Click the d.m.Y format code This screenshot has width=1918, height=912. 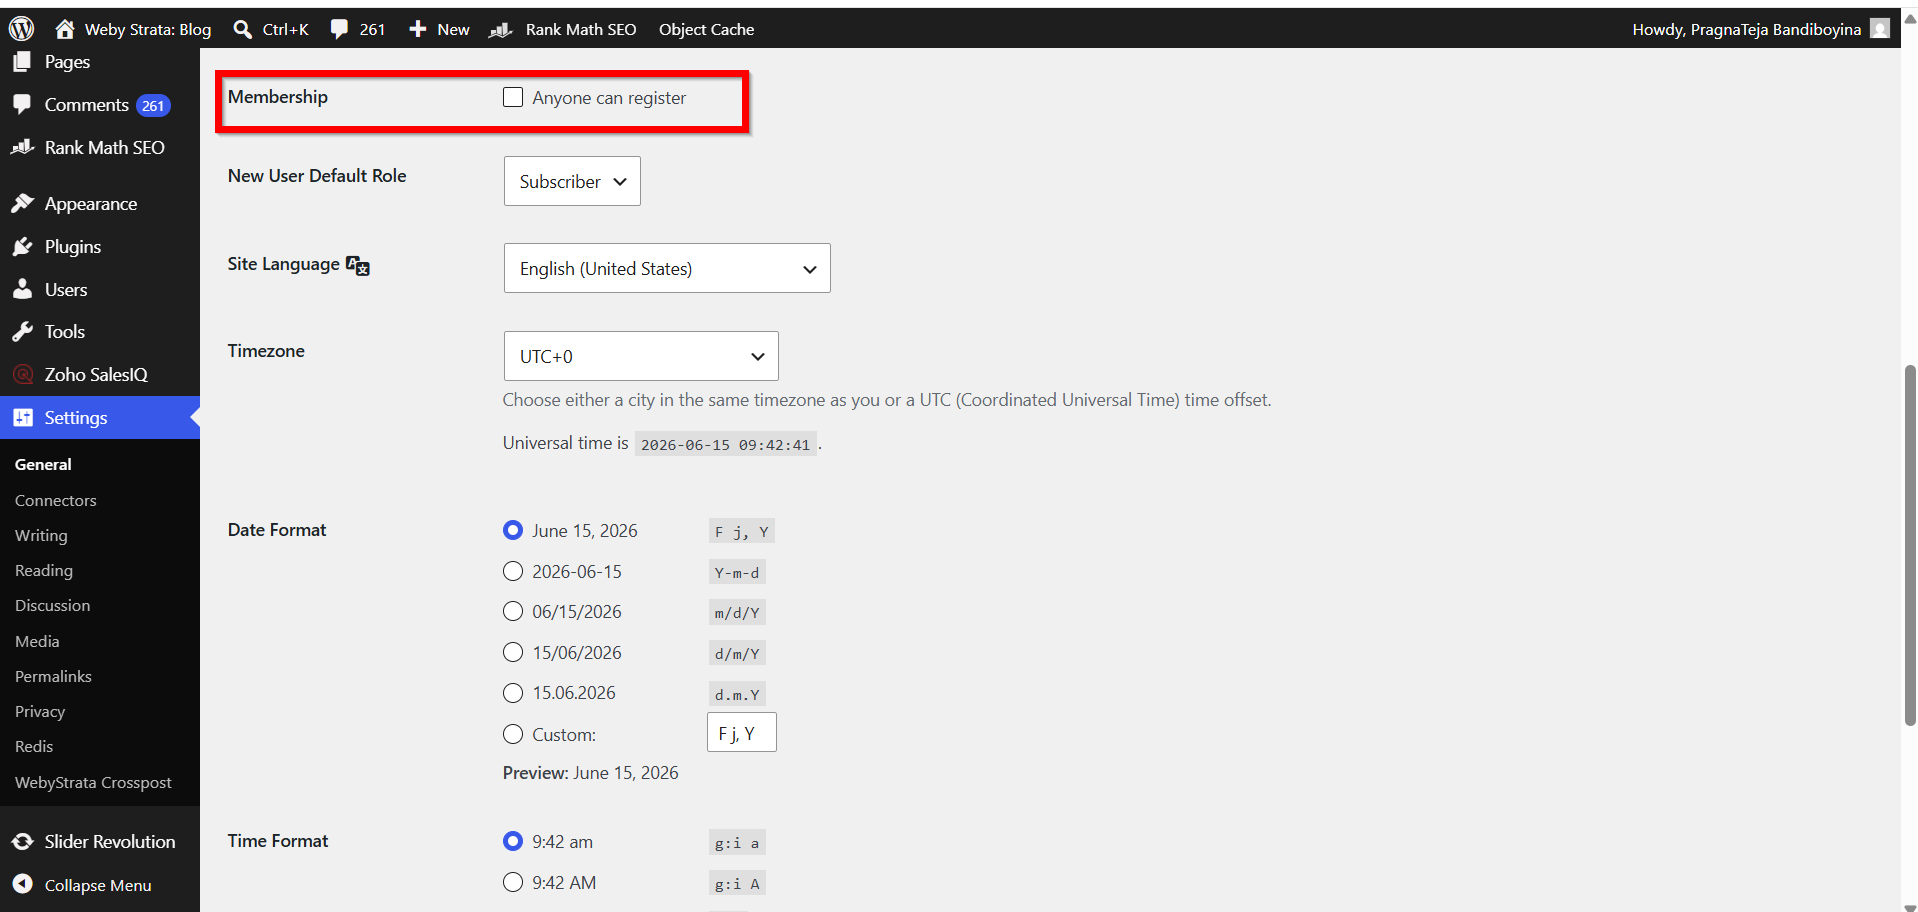(737, 694)
